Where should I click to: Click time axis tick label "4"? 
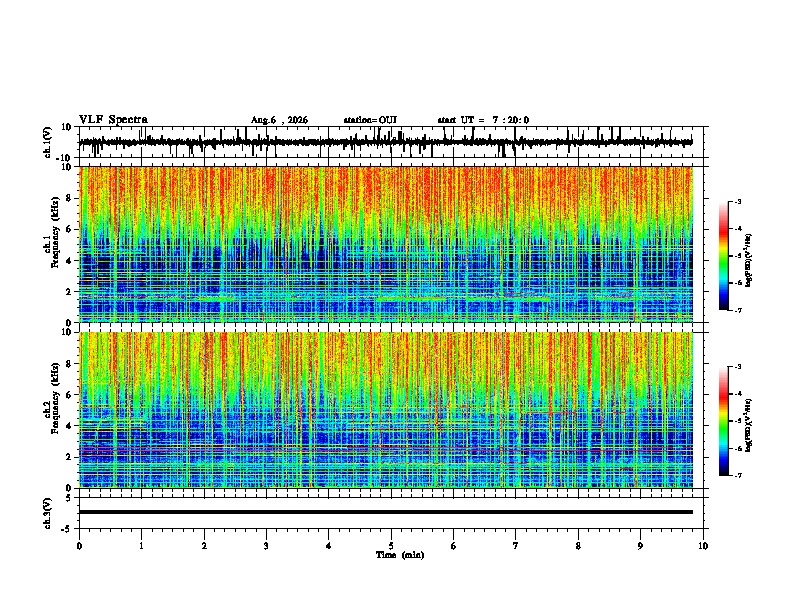click(x=329, y=545)
